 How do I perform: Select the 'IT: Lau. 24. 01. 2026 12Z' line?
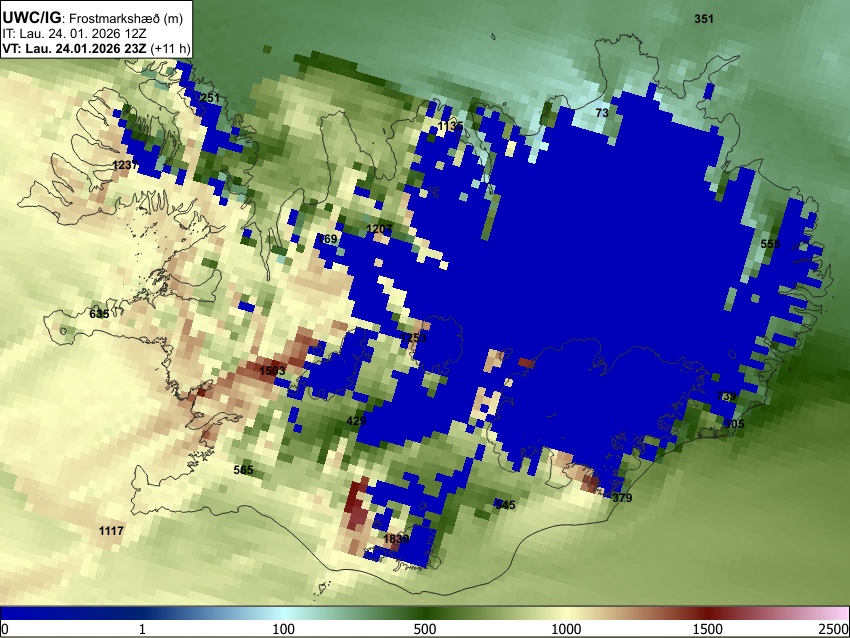(x=74, y=34)
